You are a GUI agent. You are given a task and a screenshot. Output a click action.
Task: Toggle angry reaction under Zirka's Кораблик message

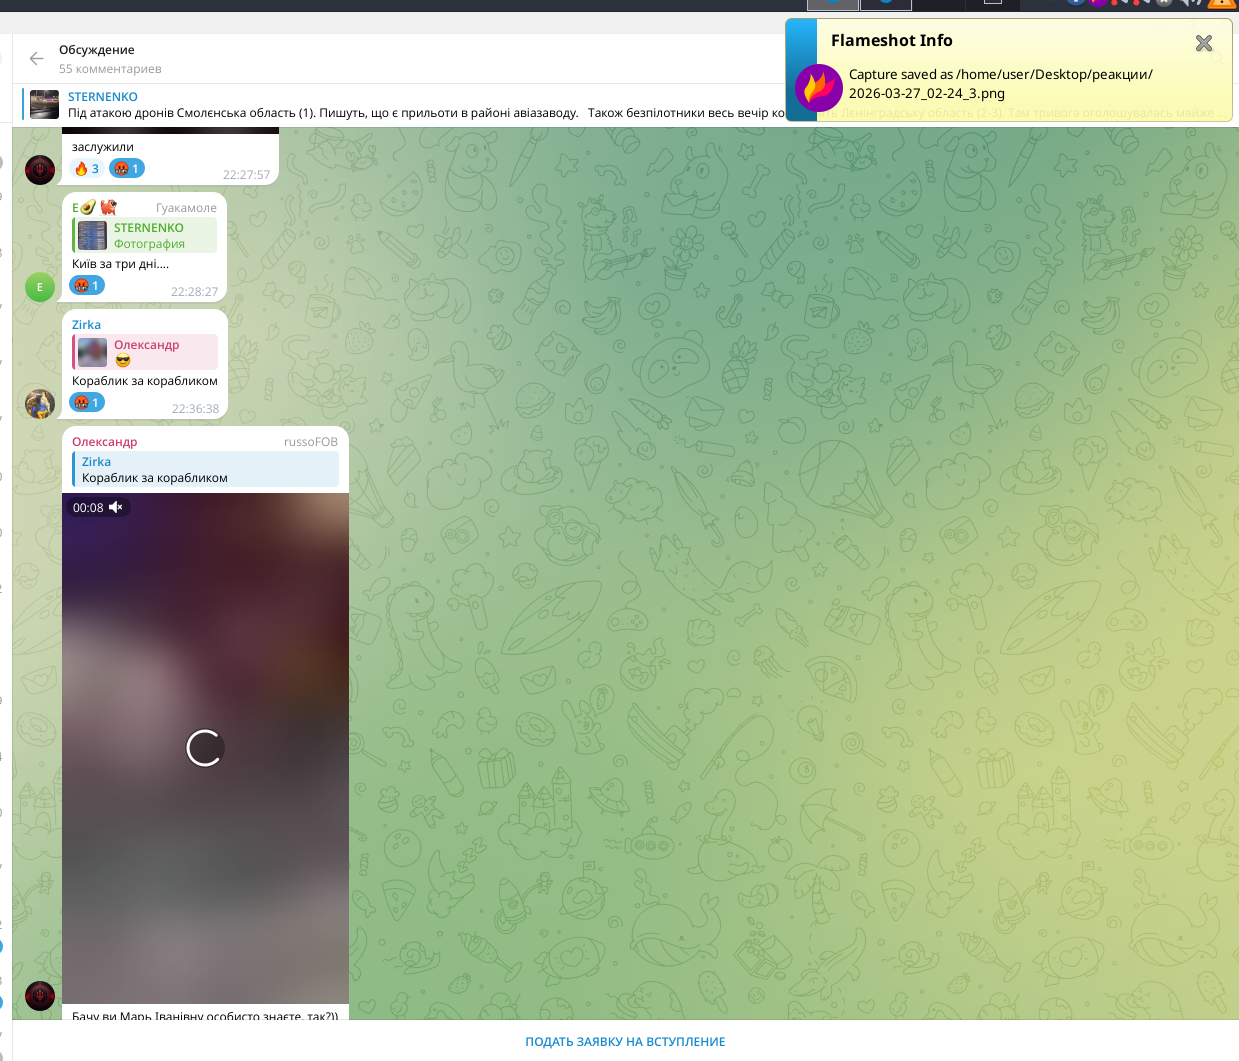click(87, 402)
